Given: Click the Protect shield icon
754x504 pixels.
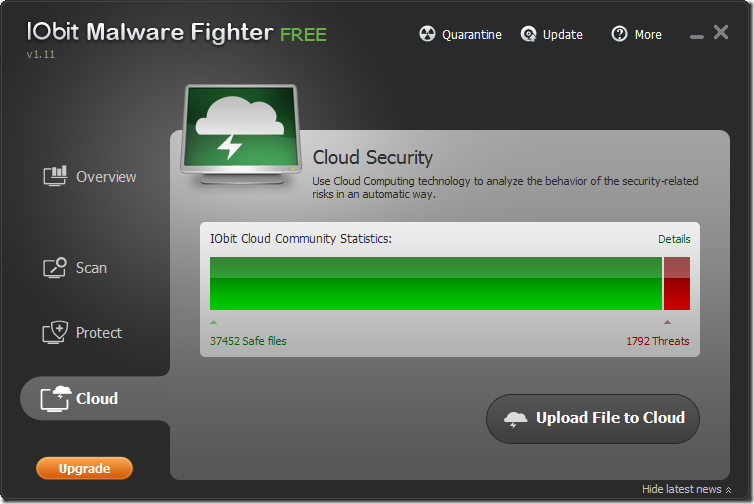Looking at the screenshot, I should [54, 333].
